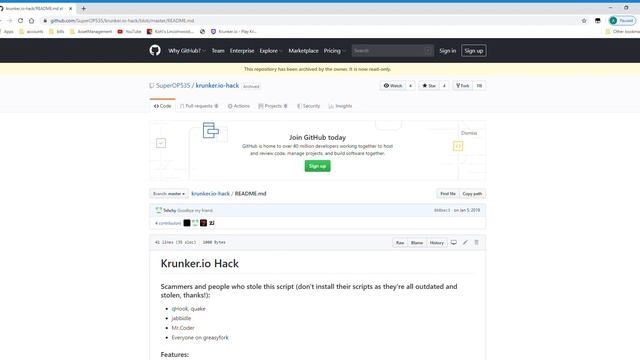
Task: Open the commit date on Jan 5, 2019
Action: (467, 210)
